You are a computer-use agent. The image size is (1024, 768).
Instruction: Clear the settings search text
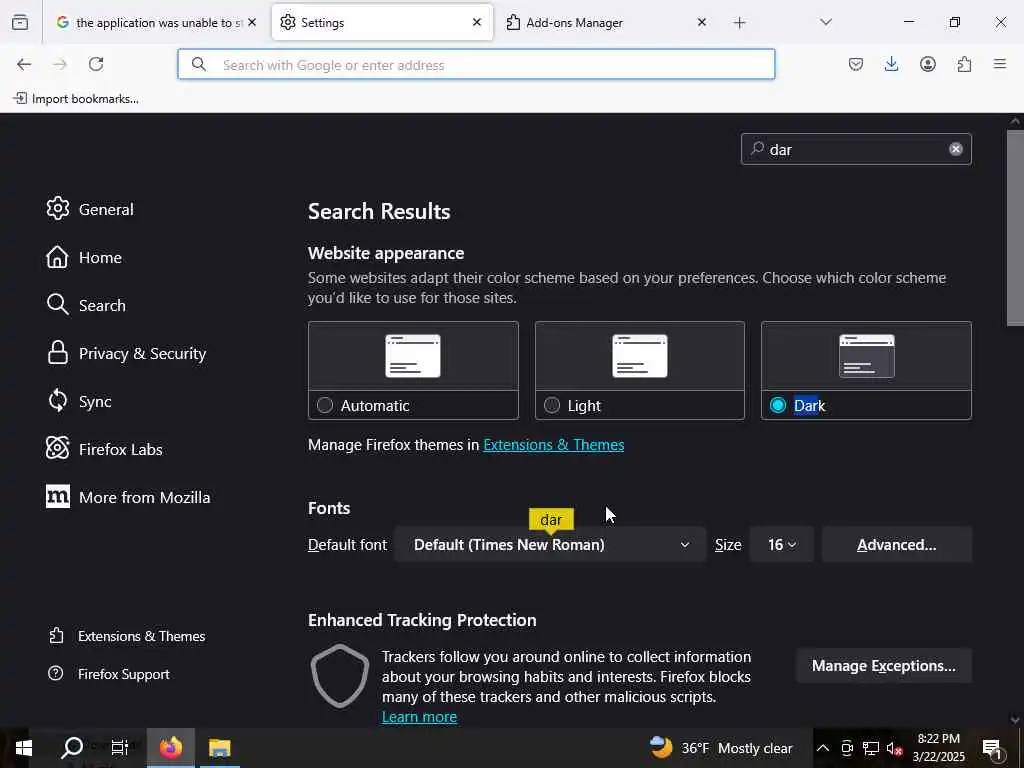tap(955, 149)
